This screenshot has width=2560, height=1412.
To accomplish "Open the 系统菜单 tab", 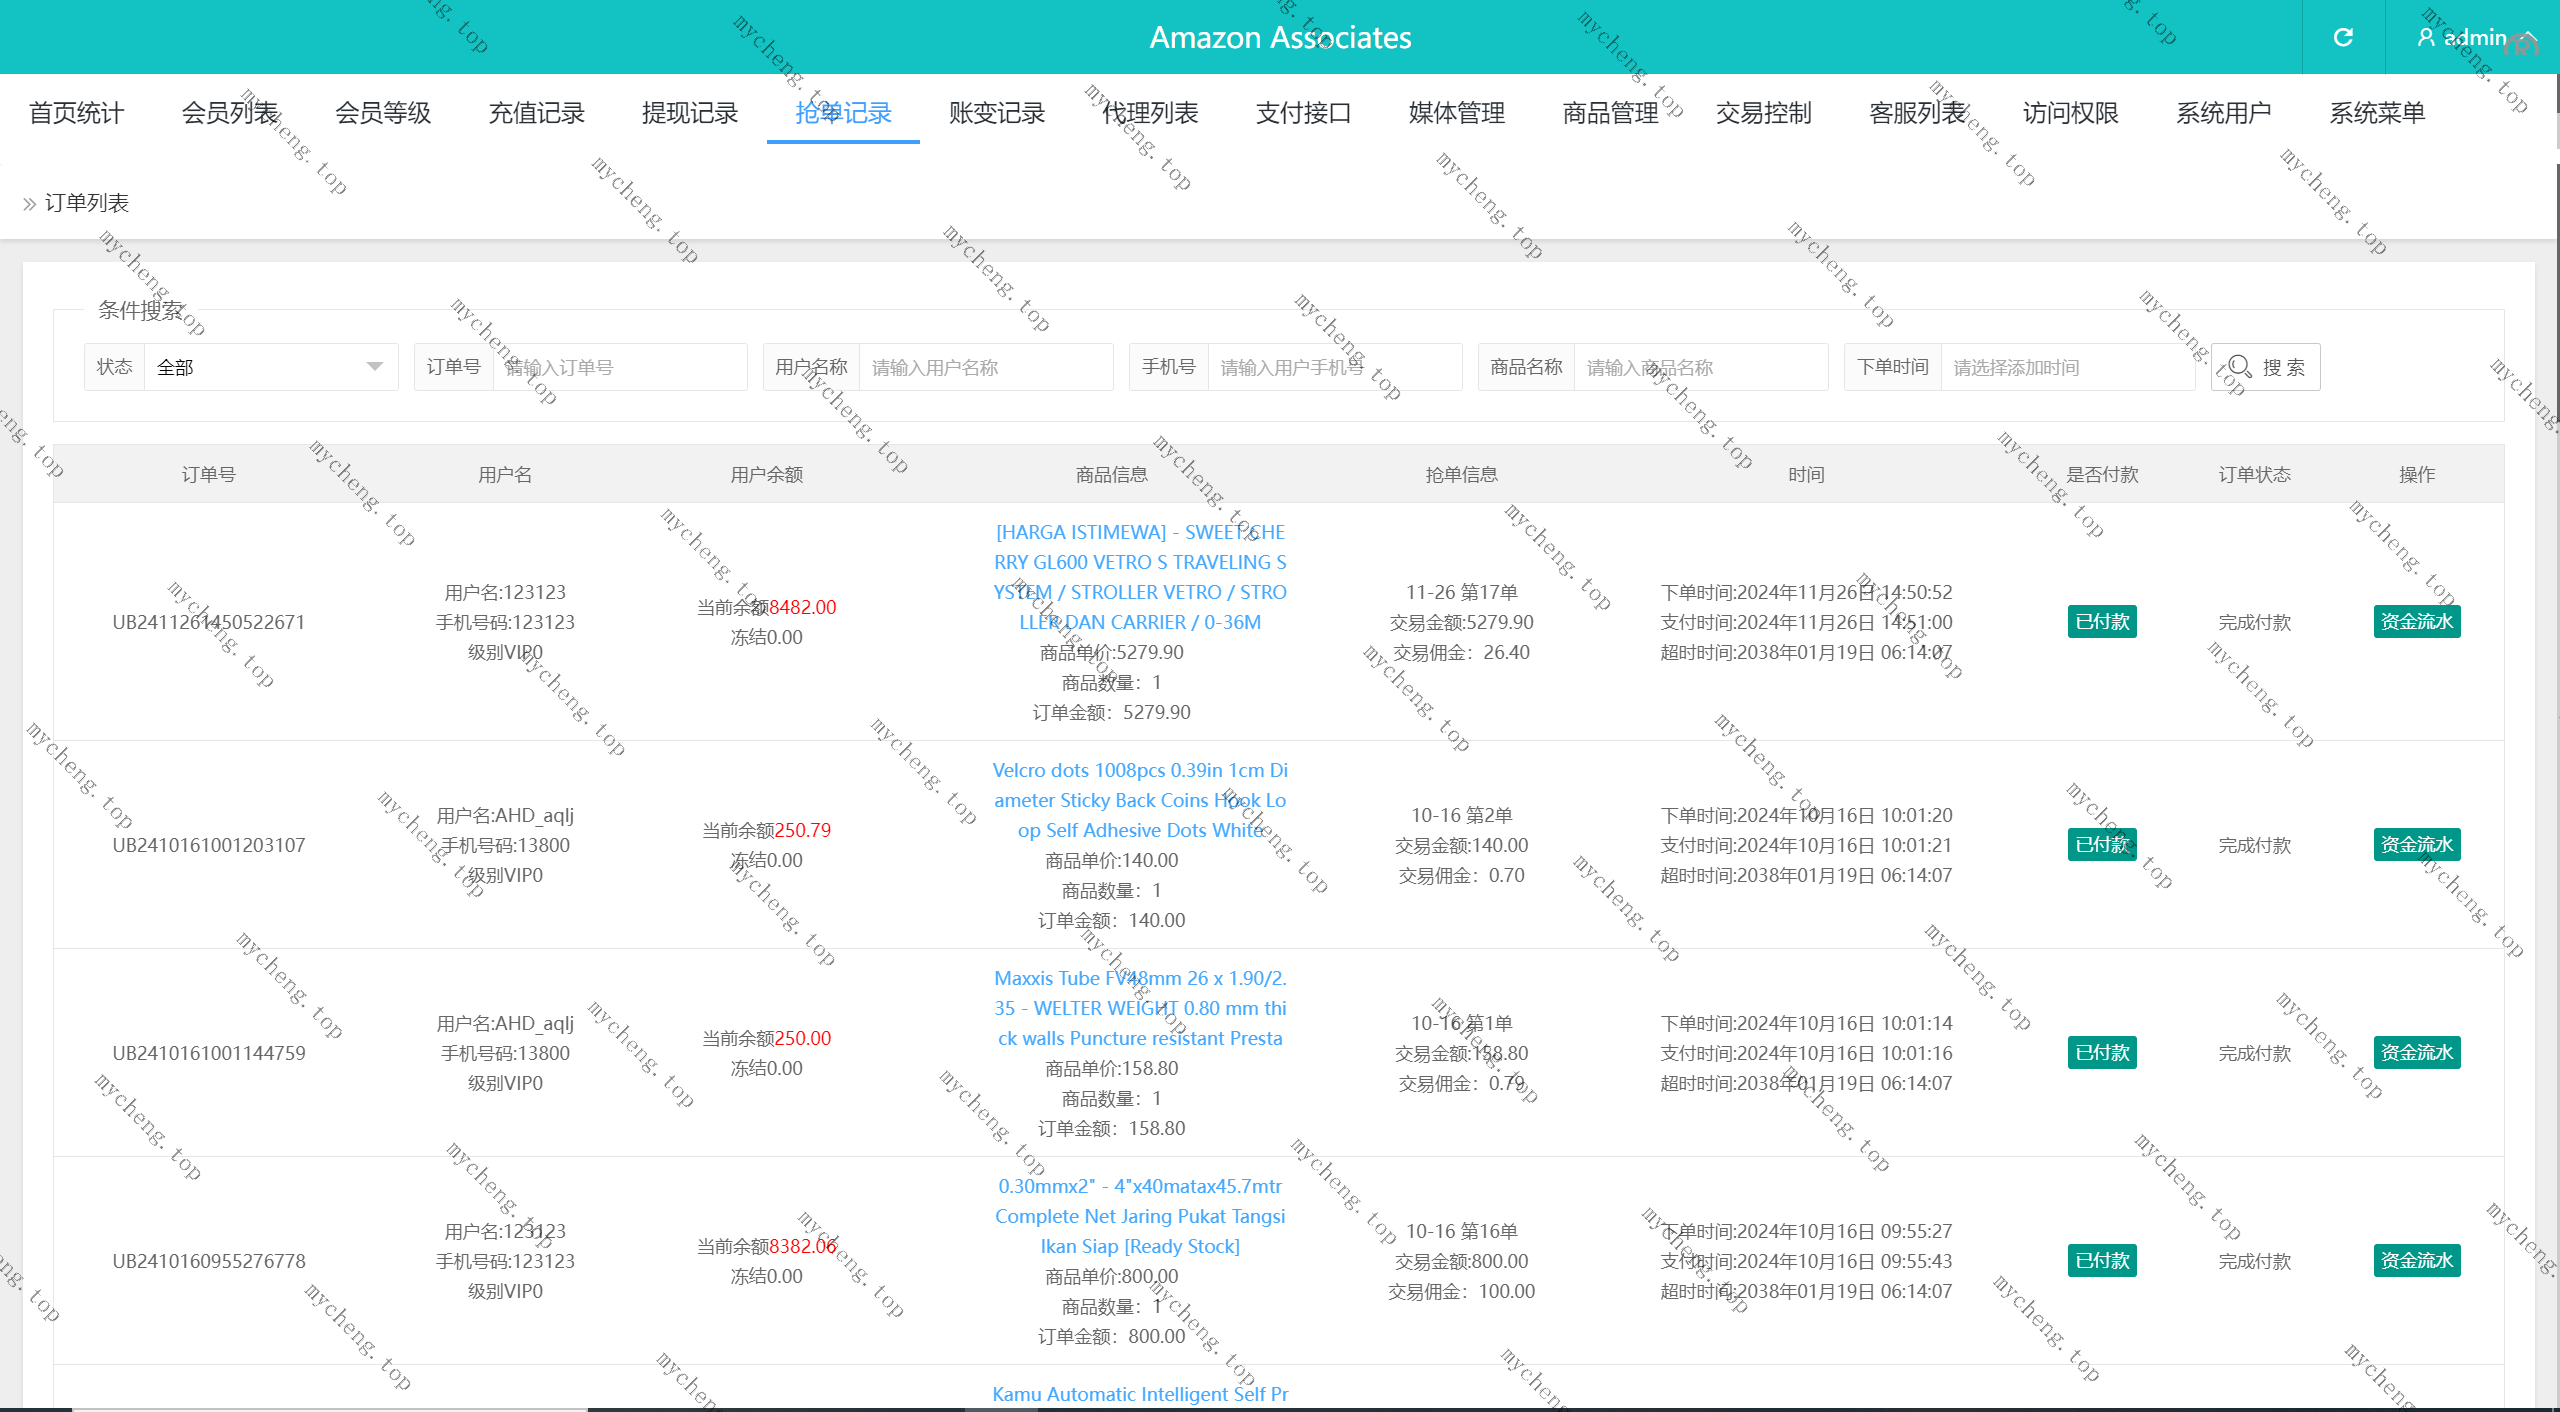I will coord(2377,113).
